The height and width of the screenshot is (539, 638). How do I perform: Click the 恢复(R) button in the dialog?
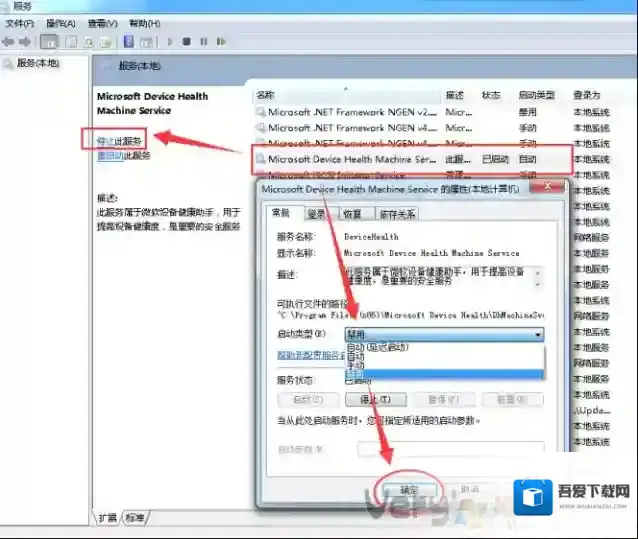512,400
